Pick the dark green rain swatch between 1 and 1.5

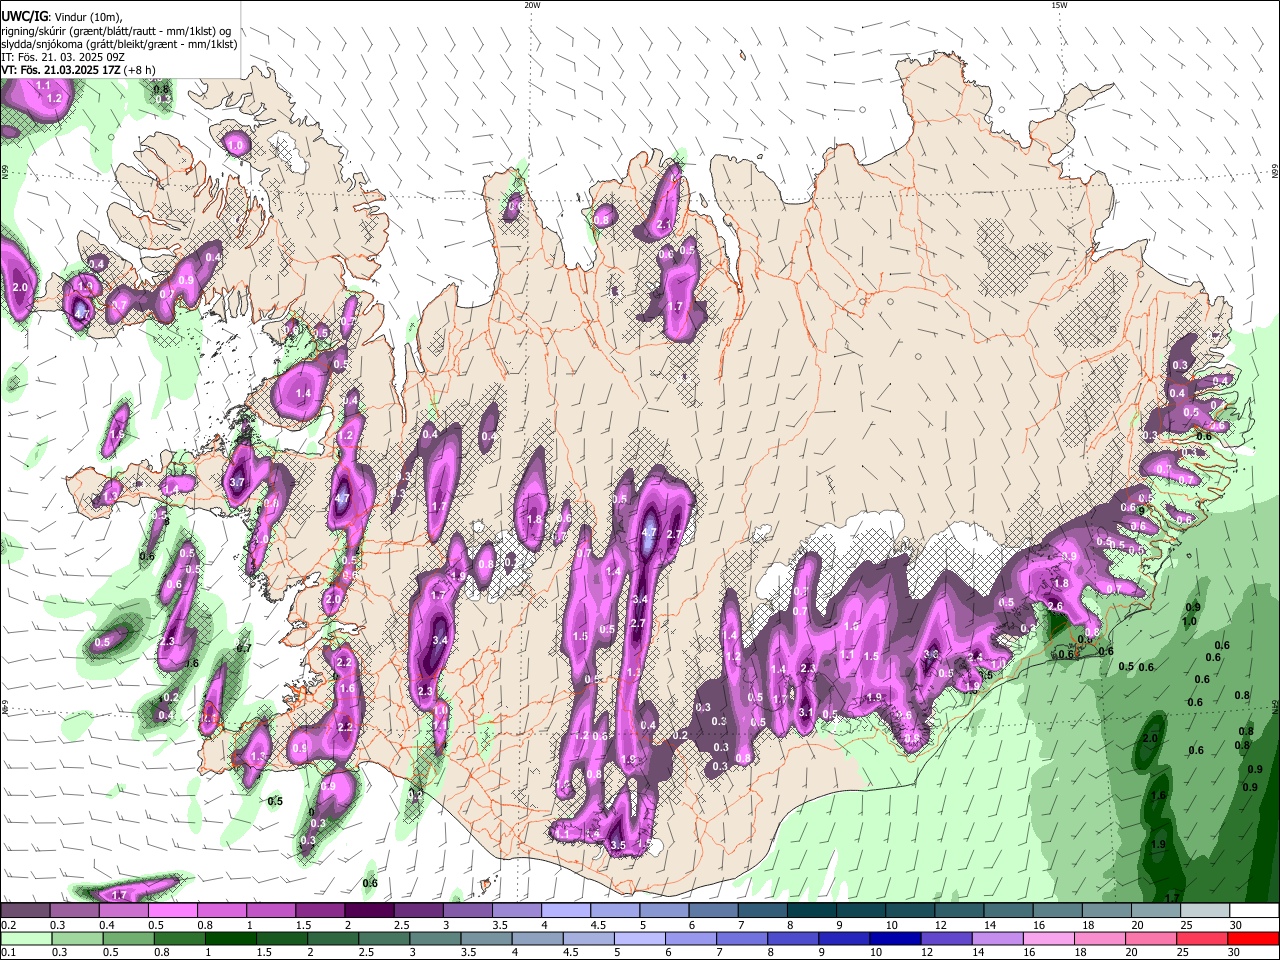pos(230,939)
